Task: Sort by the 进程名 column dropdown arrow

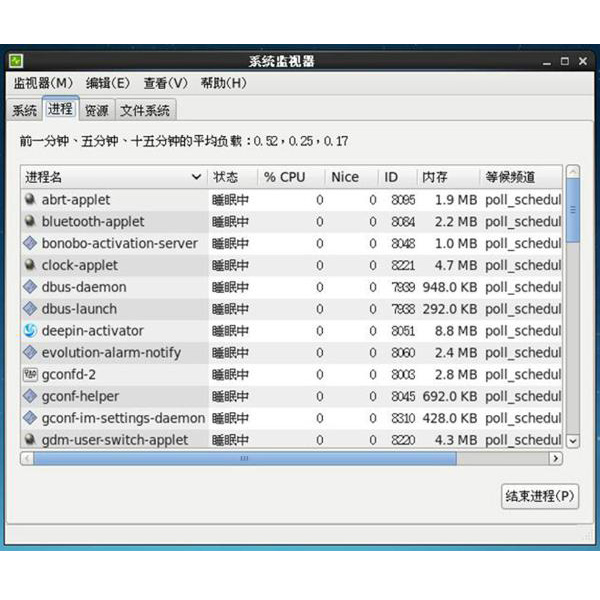Action: pyautogui.click(x=195, y=177)
